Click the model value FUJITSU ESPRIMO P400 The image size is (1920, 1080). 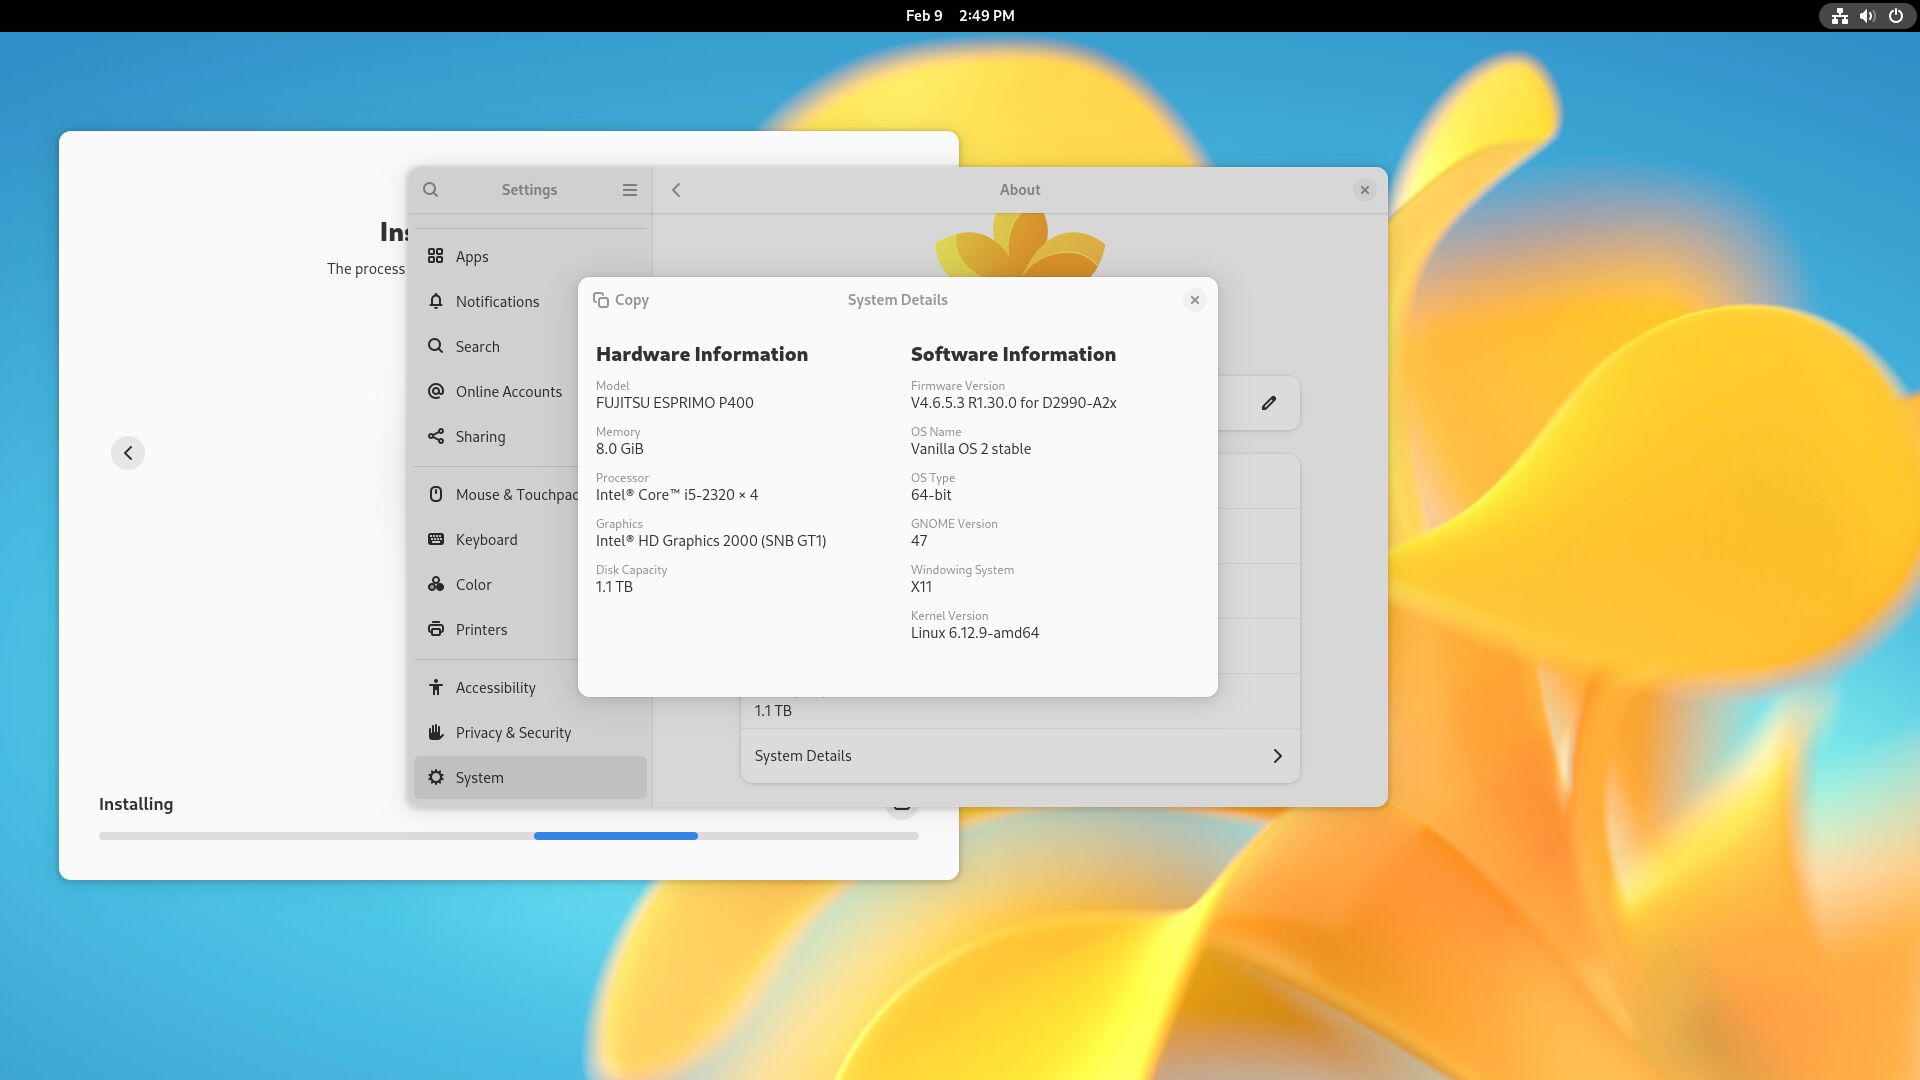675,403
